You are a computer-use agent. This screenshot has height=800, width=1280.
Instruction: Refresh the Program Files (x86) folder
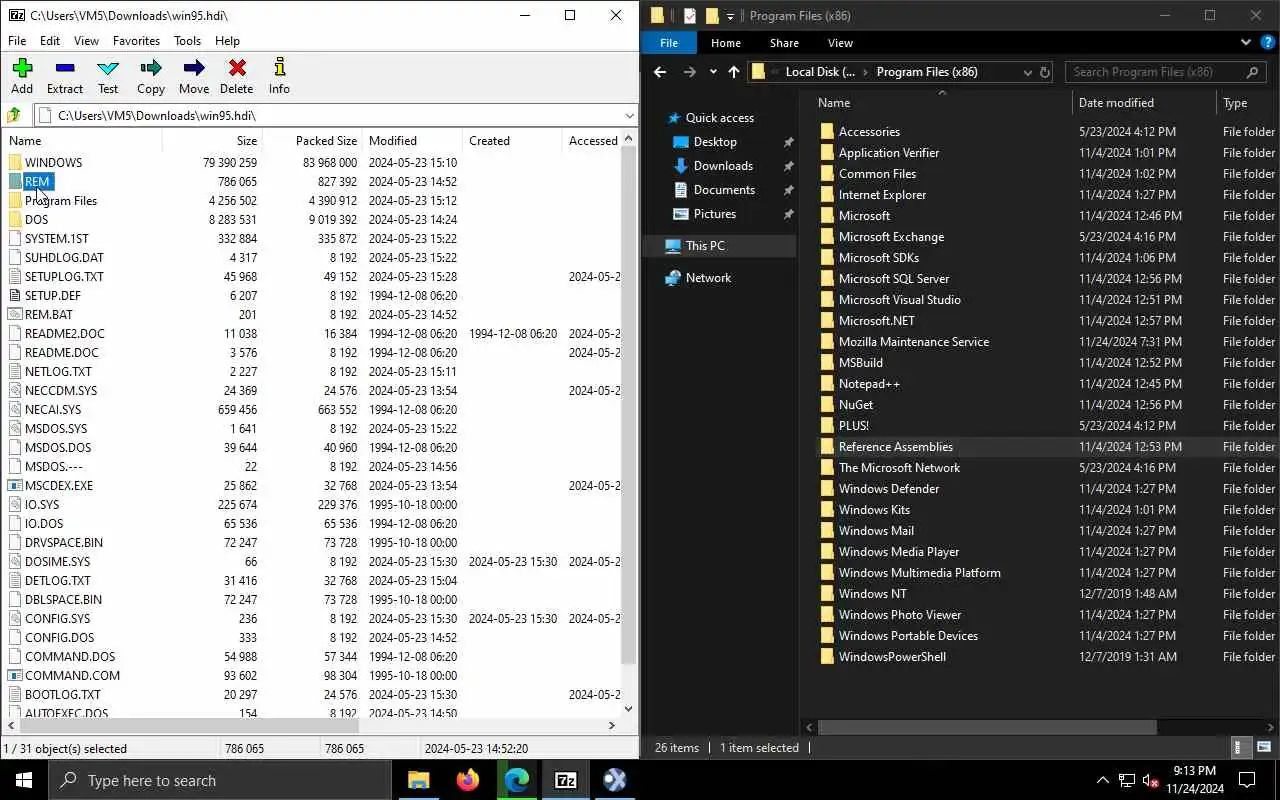pos(1045,72)
